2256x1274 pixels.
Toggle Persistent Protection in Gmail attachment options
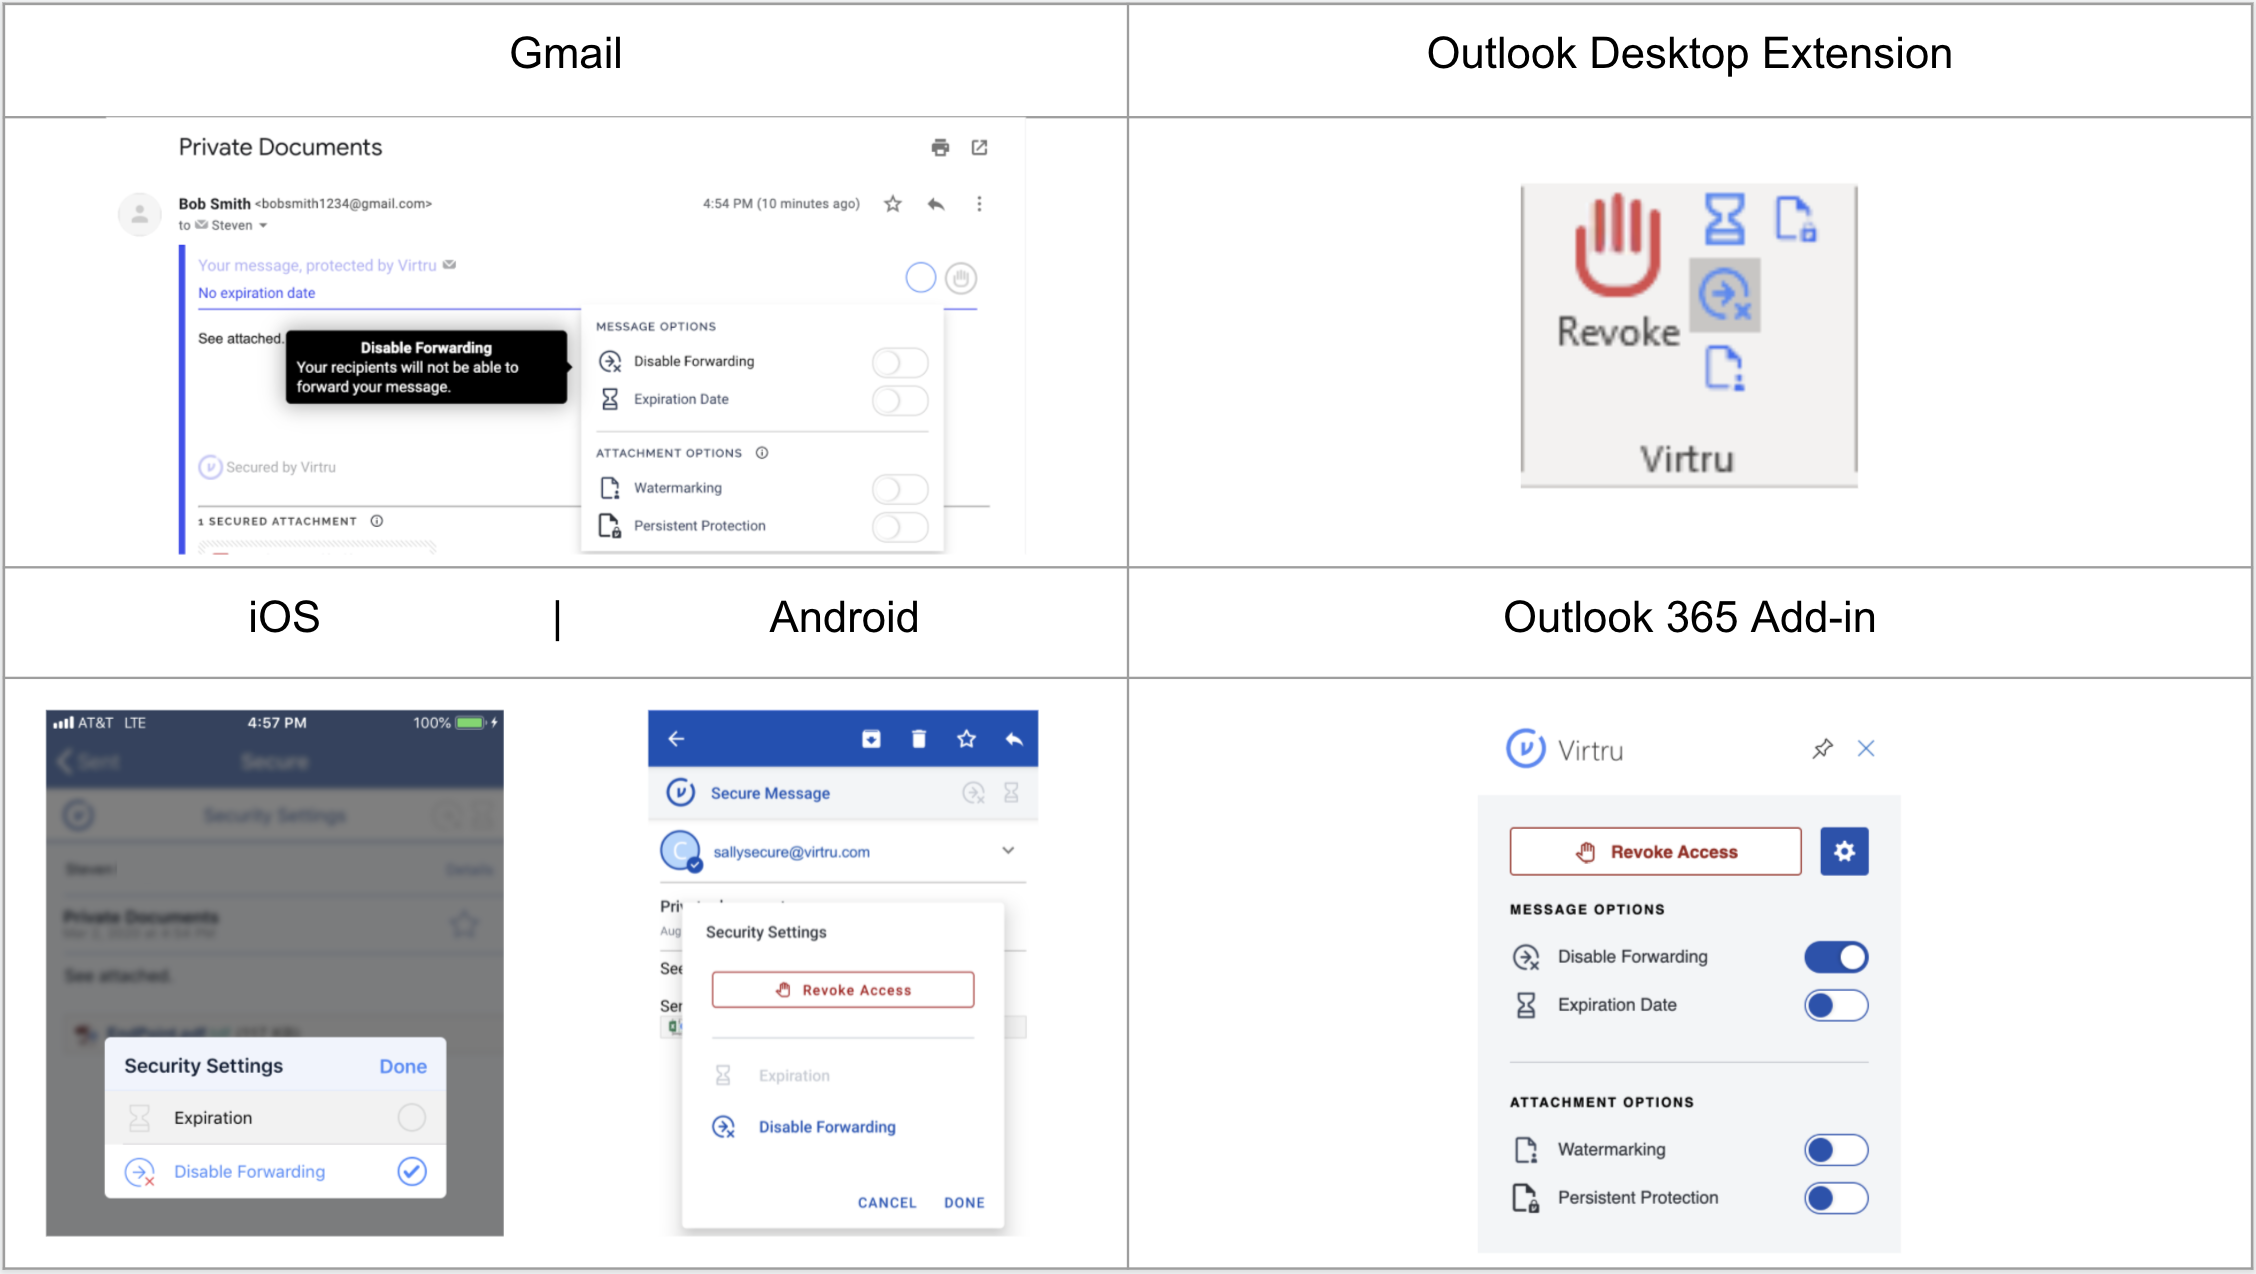coord(900,526)
